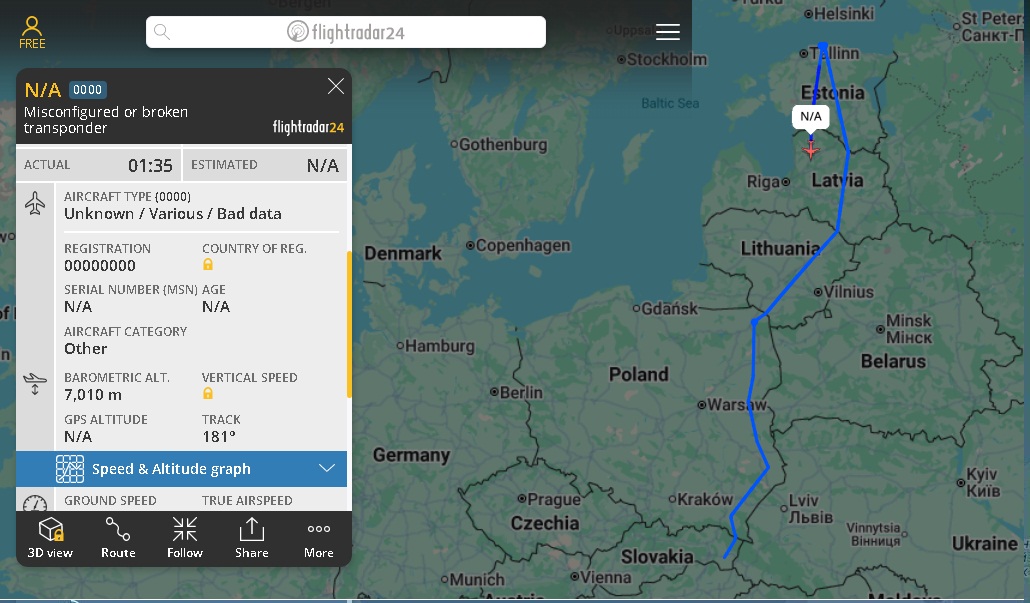Click the search magnifier icon
The image size is (1030, 603).
(x=162, y=32)
